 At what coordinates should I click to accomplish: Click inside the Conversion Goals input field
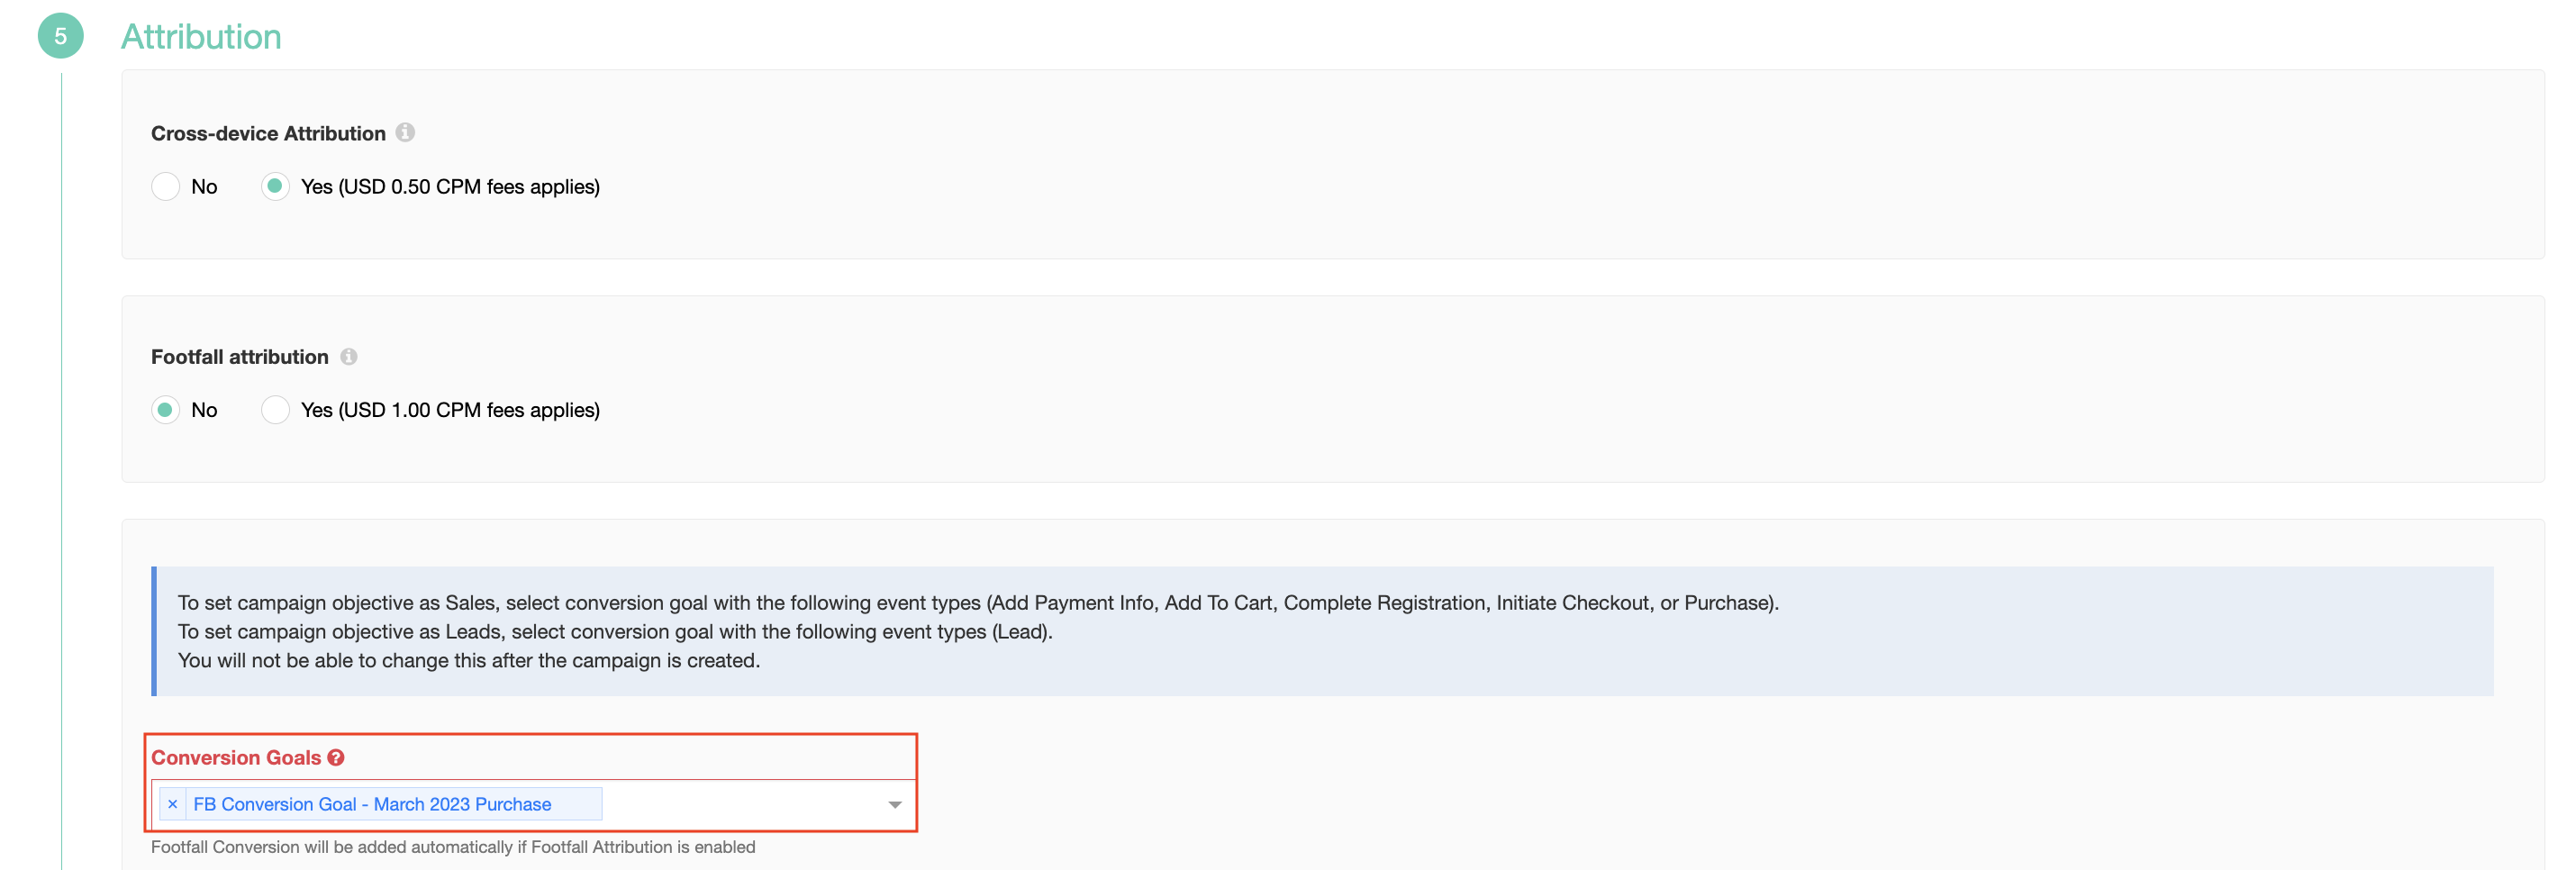point(740,804)
